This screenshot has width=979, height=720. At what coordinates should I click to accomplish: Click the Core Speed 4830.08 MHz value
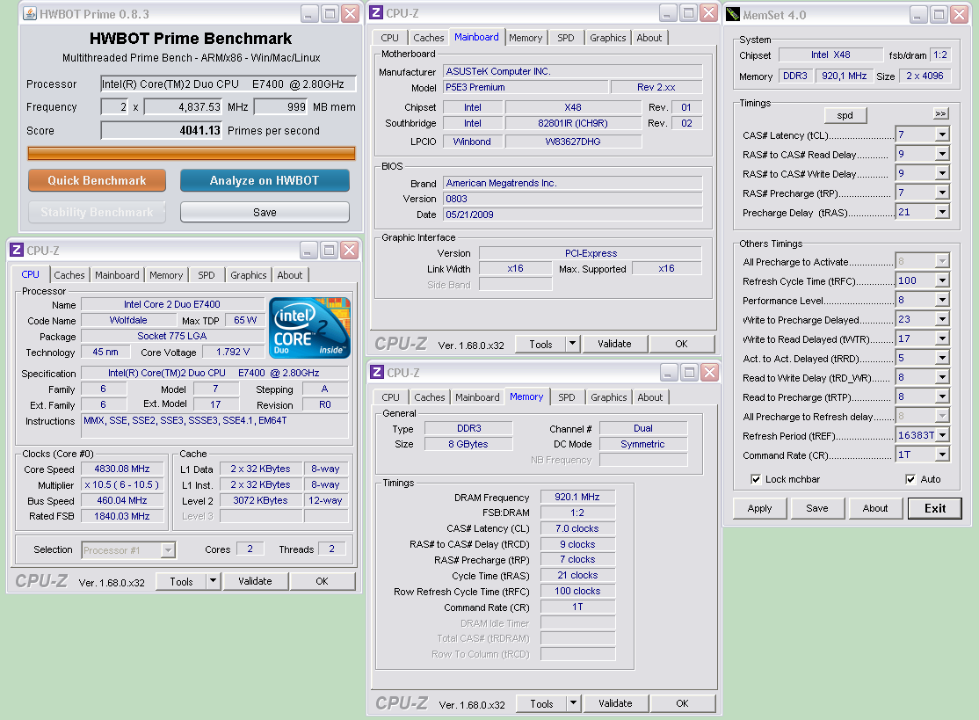[x=122, y=468]
